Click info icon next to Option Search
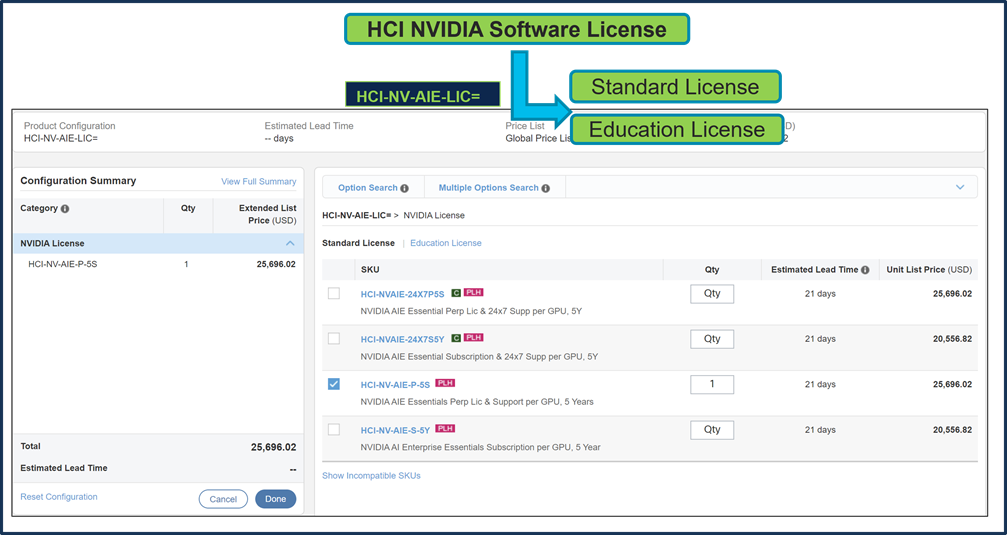Viewport: 1007px width, 535px height. [x=405, y=188]
